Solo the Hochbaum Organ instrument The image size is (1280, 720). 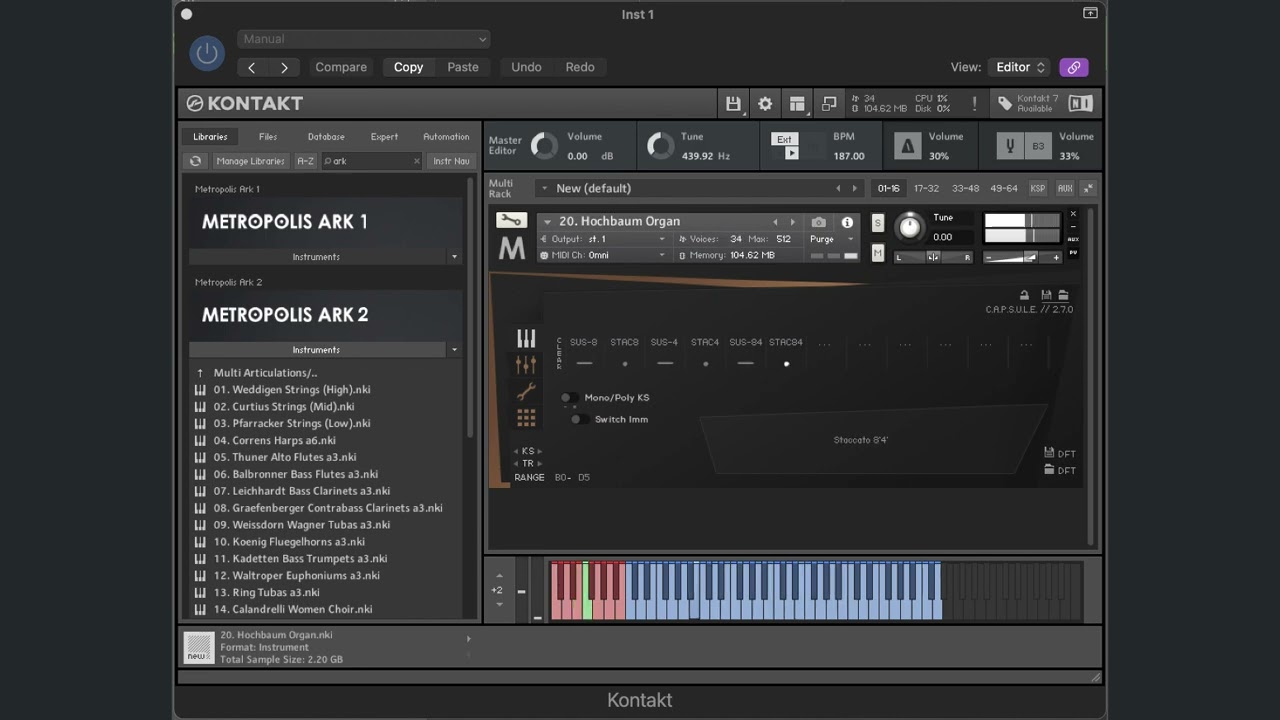877,222
